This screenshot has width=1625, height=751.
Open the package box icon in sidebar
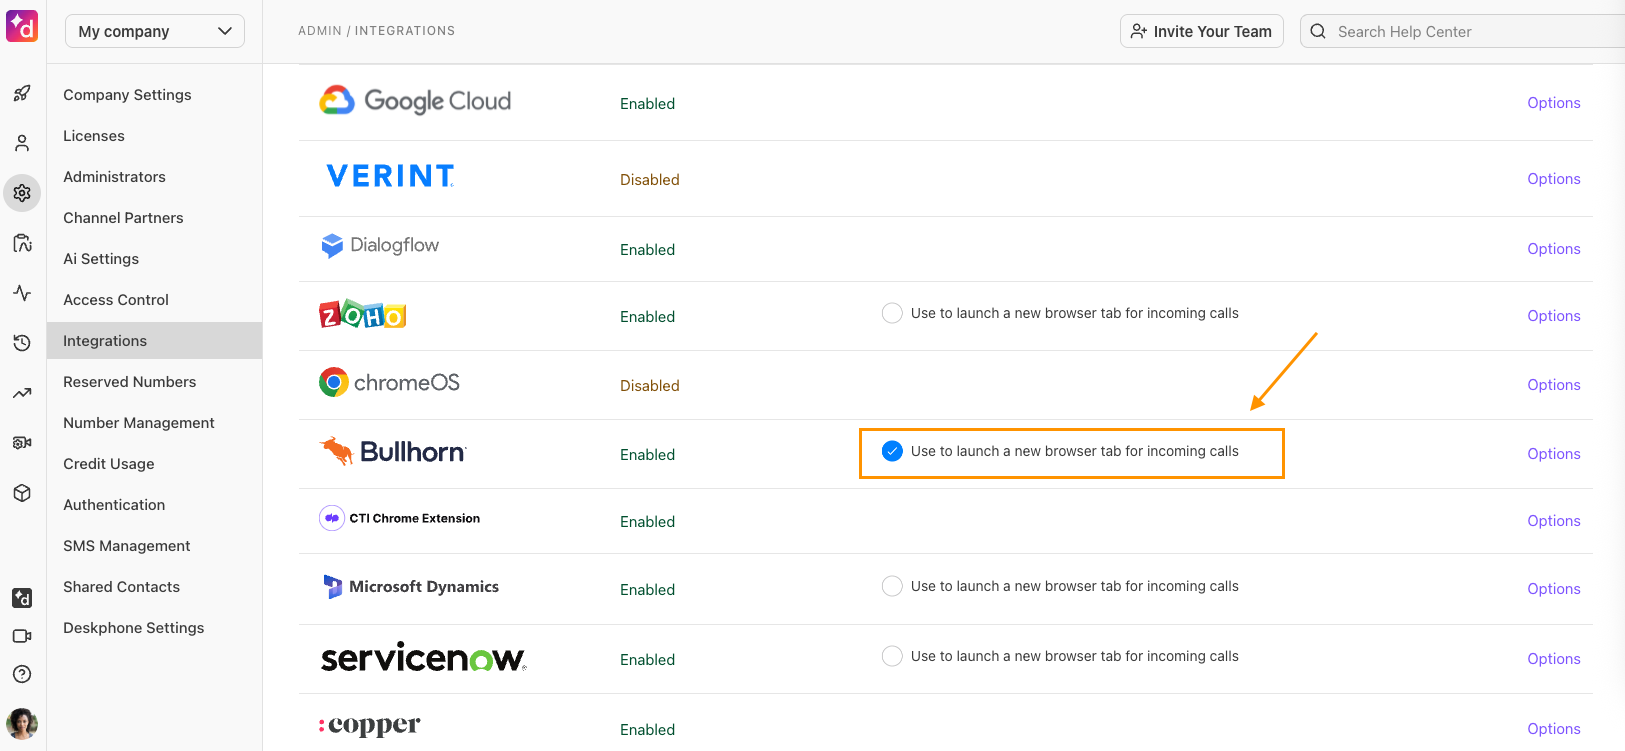pyautogui.click(x=22, y=493)
